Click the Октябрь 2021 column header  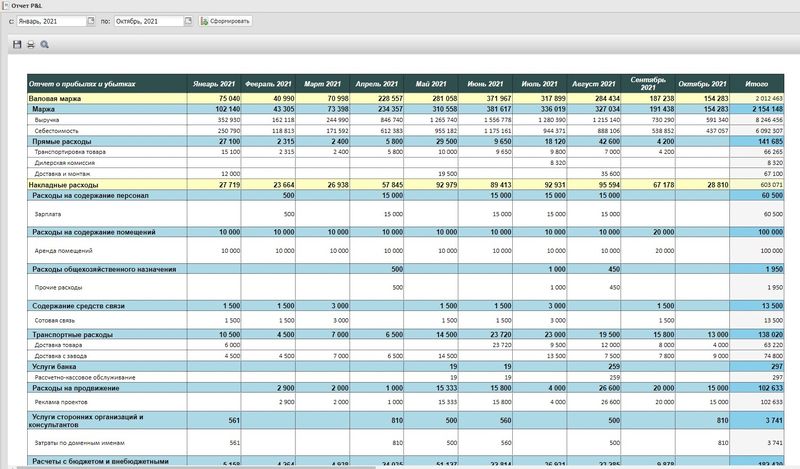point(703,84)
